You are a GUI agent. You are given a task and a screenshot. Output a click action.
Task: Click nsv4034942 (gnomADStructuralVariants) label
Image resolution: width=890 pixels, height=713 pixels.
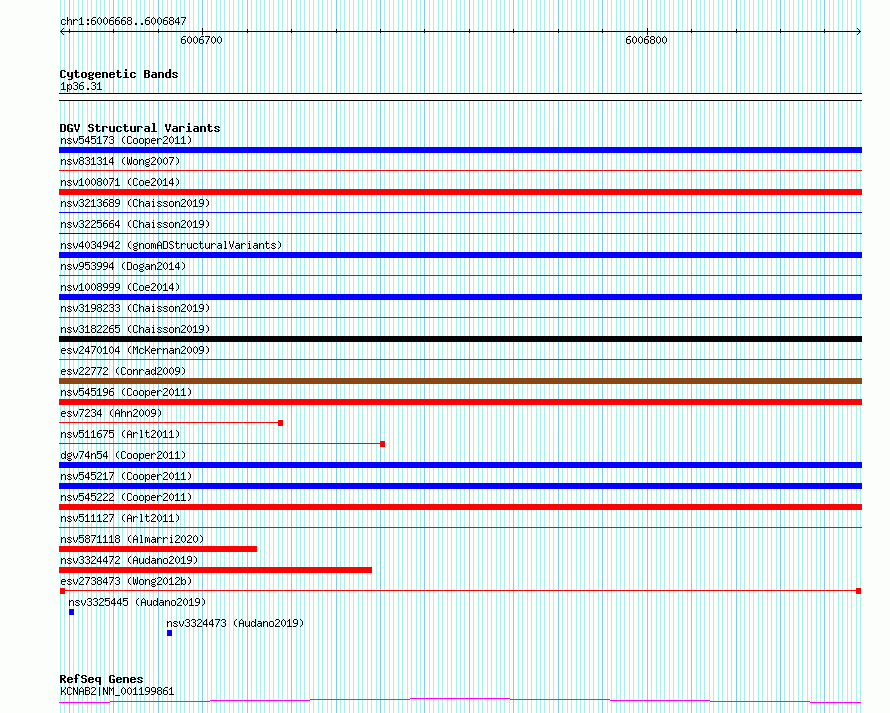click(171, 245)
